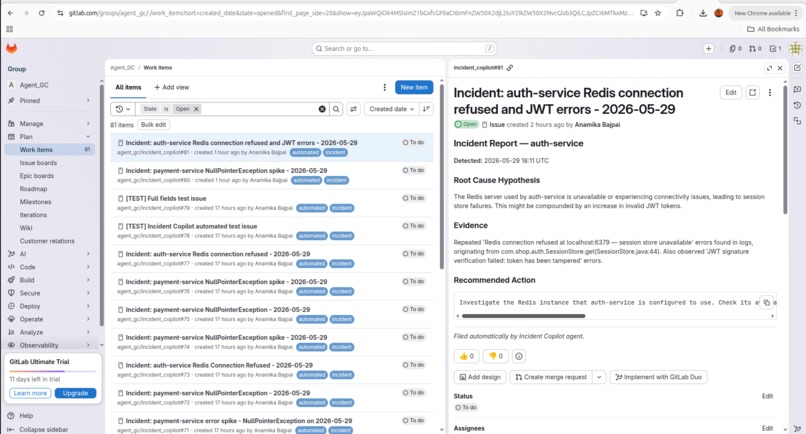
Task: Click Add design button
Action: pos(480,377)
